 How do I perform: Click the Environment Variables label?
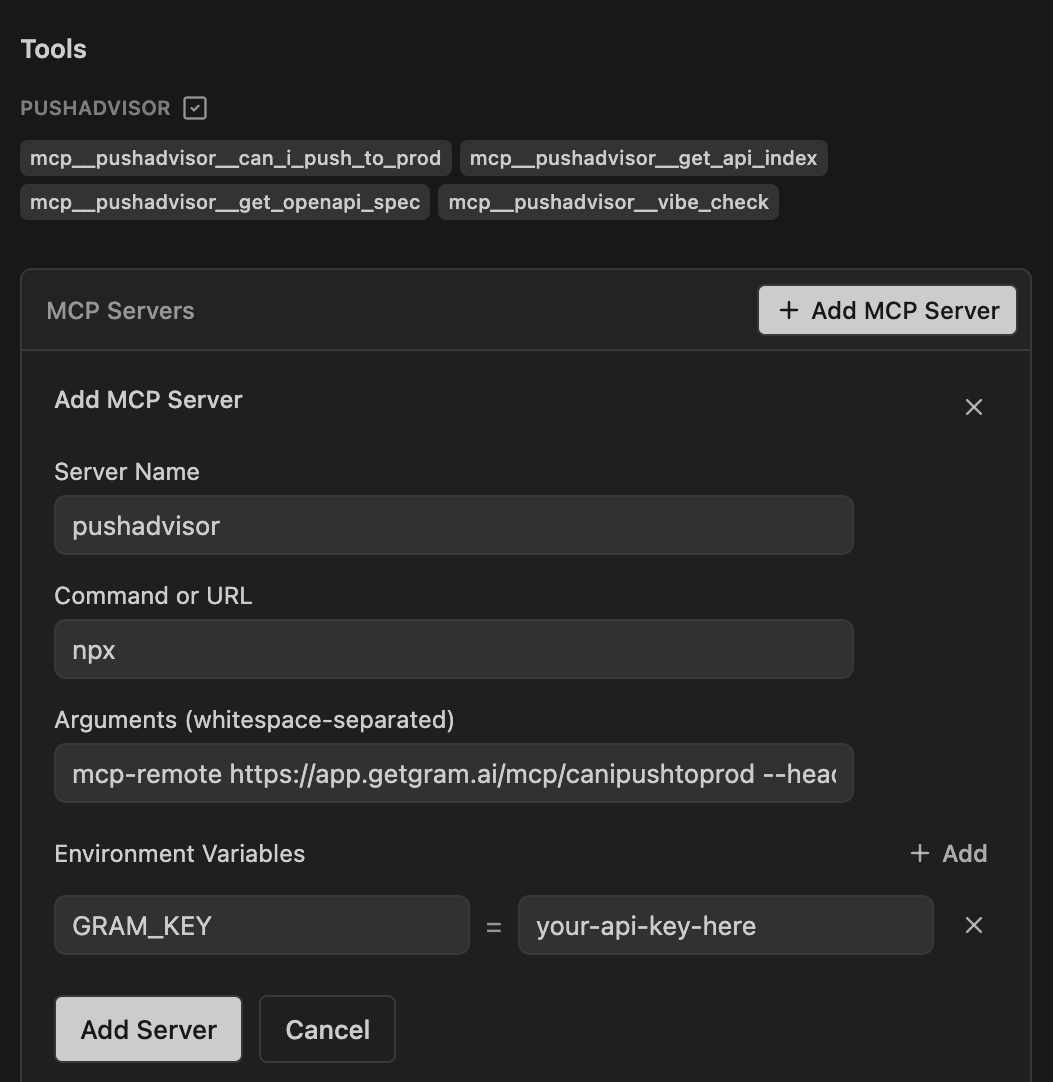(x=179, y=854)
